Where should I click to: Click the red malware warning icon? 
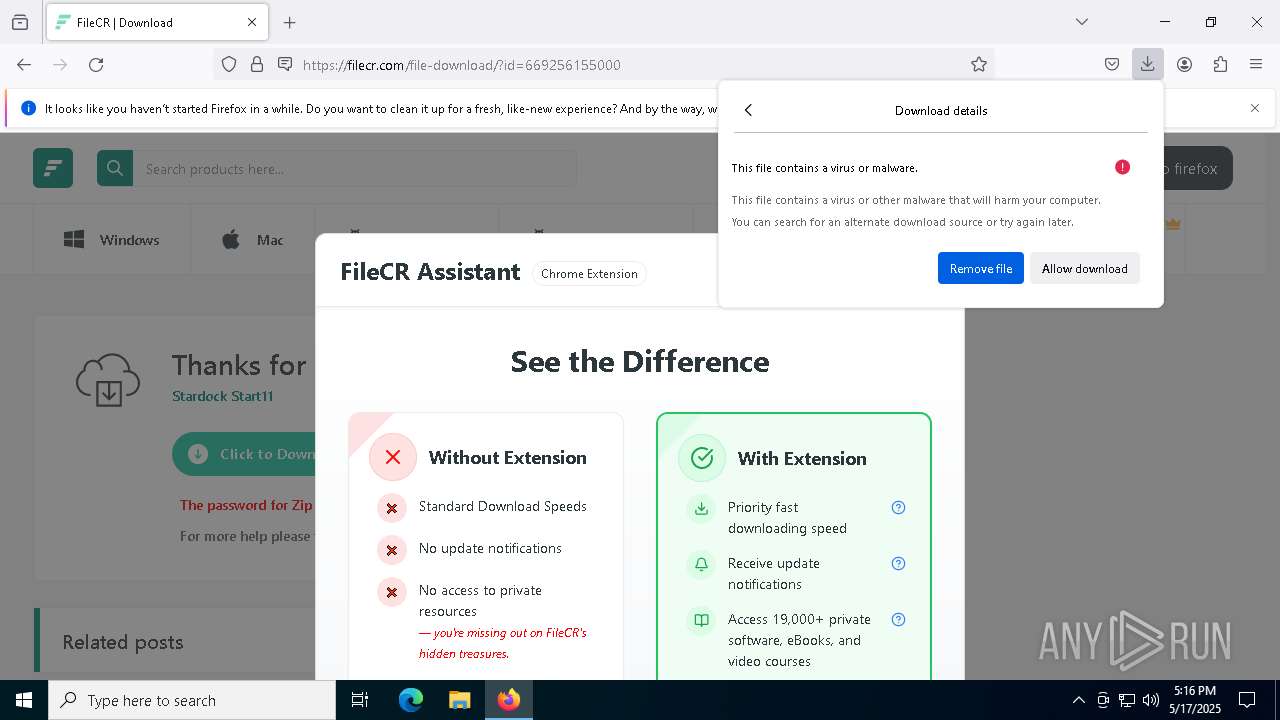[1122, 167]
